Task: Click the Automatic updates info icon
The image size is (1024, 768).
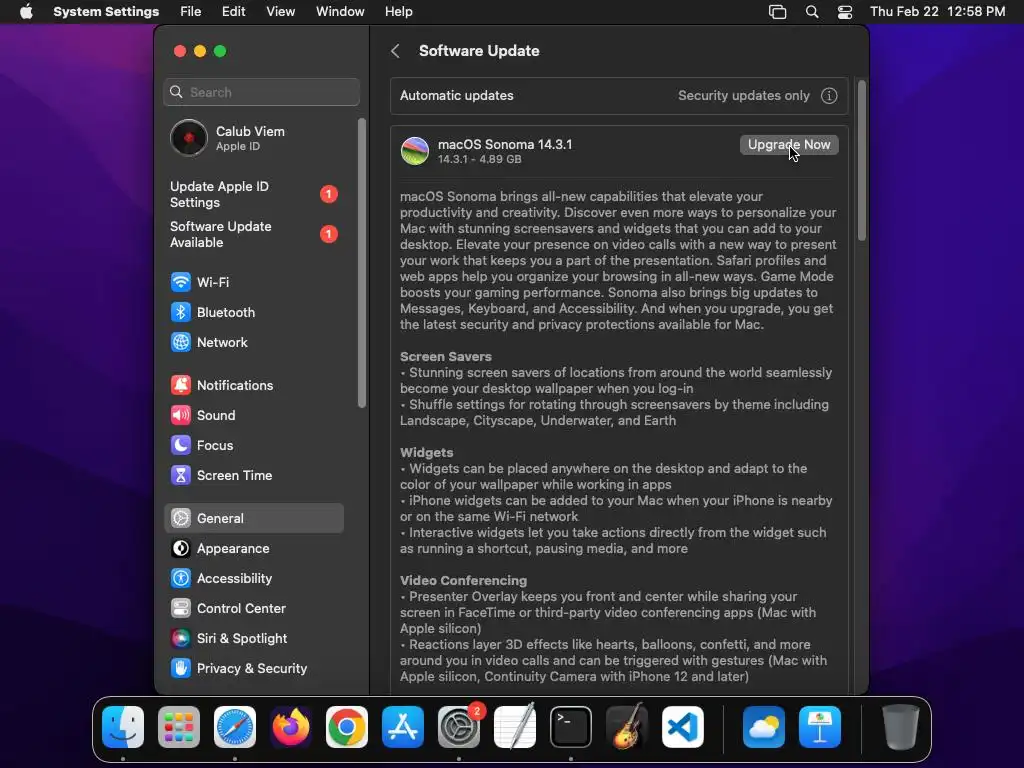Action: point(829,96)
